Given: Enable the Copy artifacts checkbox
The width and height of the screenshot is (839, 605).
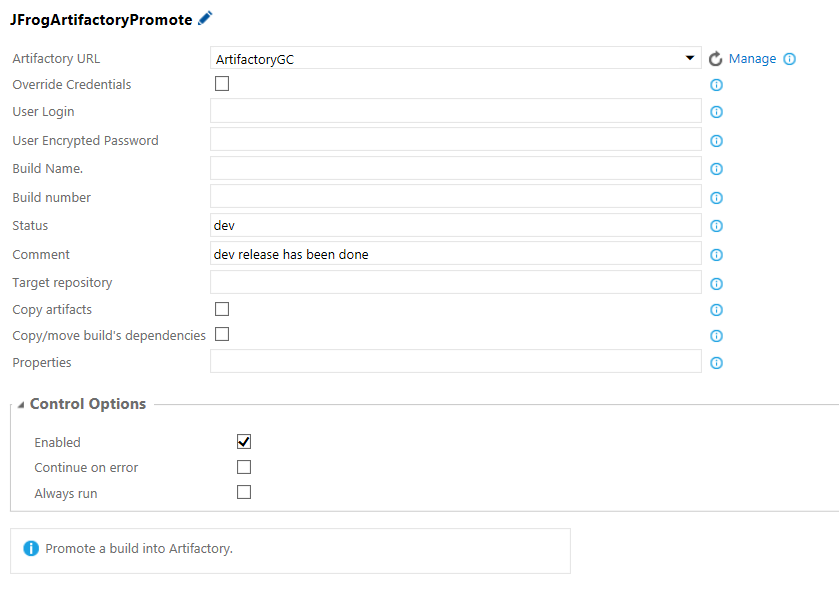Looking at the screenshot, I should pyautogui.click(x=222, y=309).
